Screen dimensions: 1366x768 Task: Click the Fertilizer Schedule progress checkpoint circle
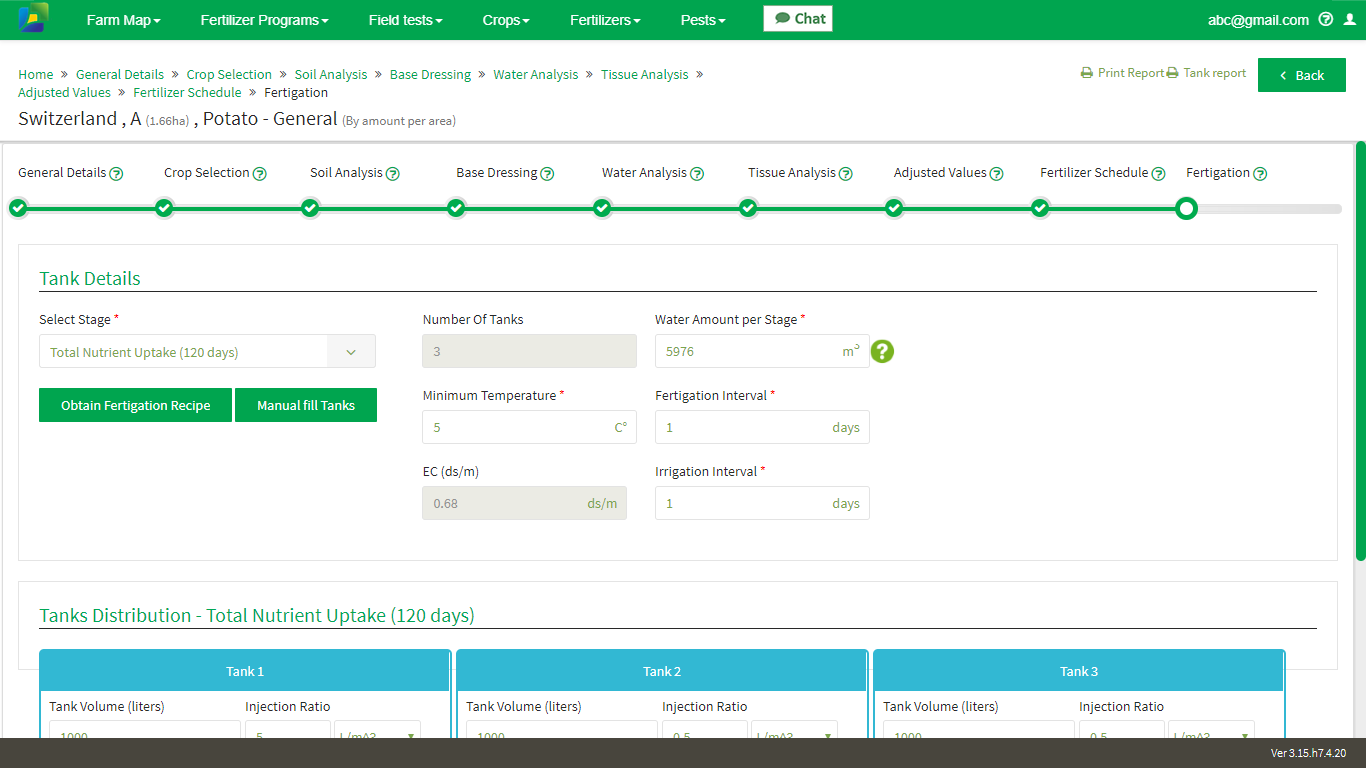point(1040,208)
